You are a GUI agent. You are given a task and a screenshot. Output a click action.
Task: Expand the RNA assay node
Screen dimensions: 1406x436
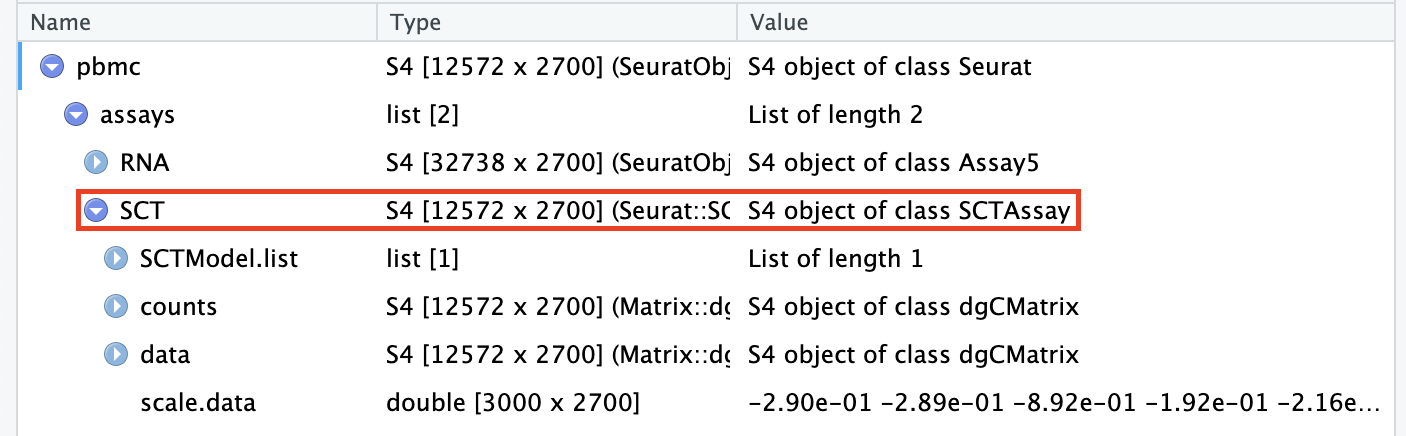(x=96, y=163)
